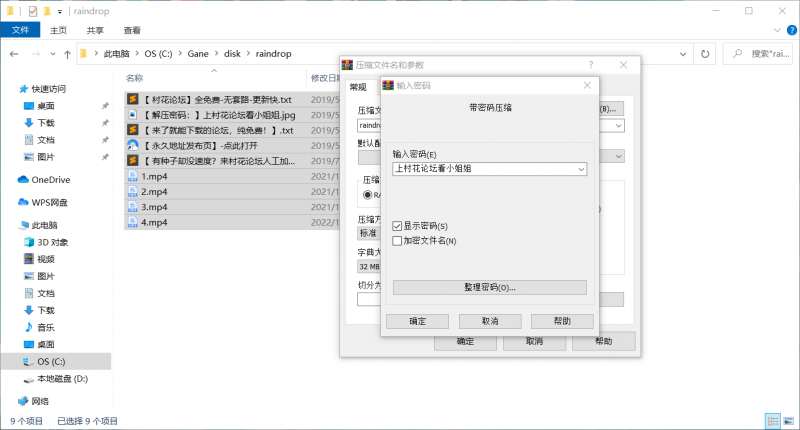800x430 pixels.
Task: Expand the 快速访问 tree node
Action: [x=10, y=88]
